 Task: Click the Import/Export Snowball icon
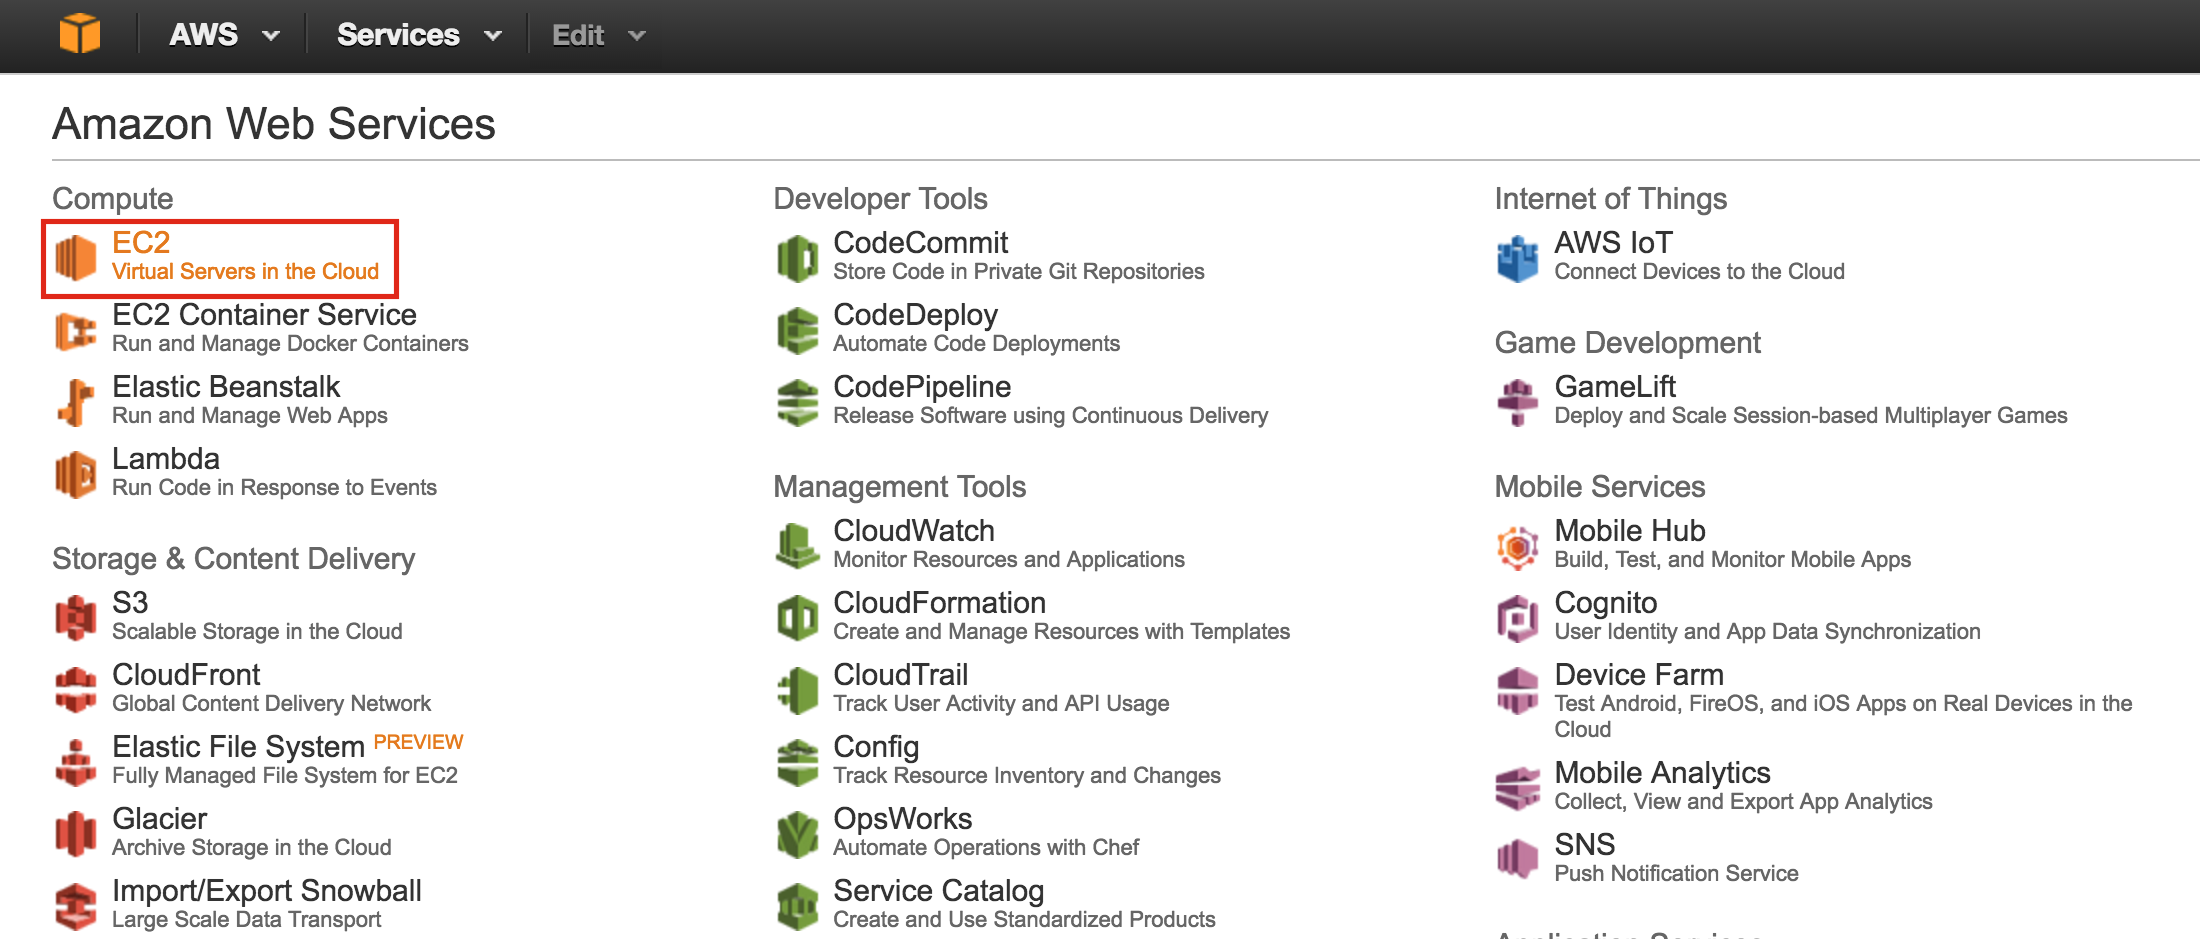click(x=76, y=906)
